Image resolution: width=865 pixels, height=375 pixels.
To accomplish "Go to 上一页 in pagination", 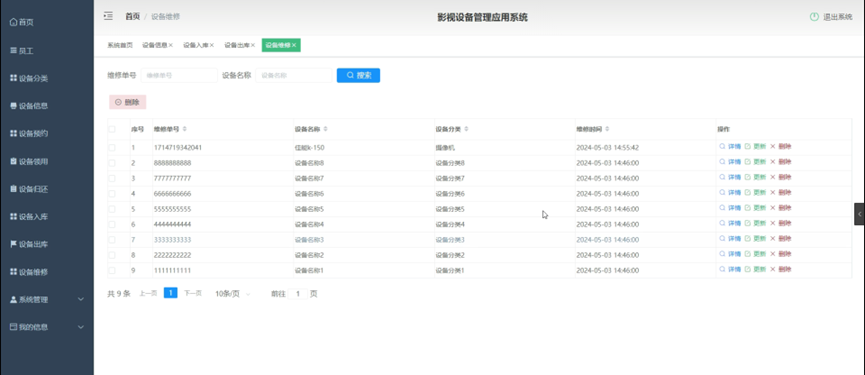I will 148,293.
